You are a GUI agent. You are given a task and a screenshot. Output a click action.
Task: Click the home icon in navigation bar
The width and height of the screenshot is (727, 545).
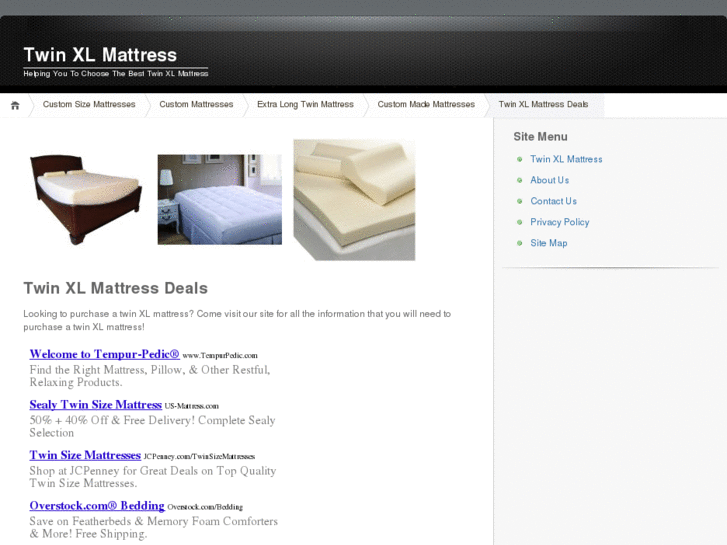click(15, 105)
